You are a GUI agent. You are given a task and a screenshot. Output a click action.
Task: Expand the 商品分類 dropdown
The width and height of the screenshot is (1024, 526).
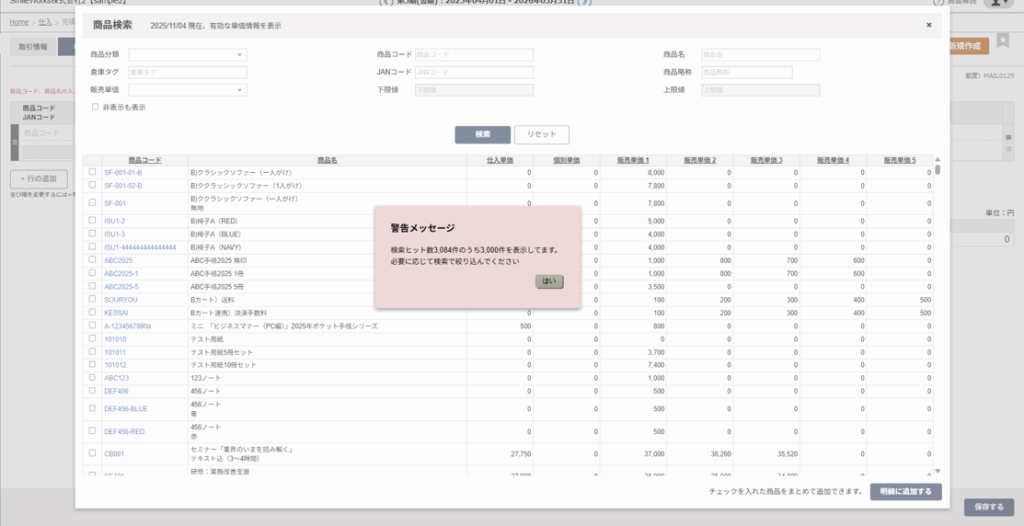tap(187, 55)
